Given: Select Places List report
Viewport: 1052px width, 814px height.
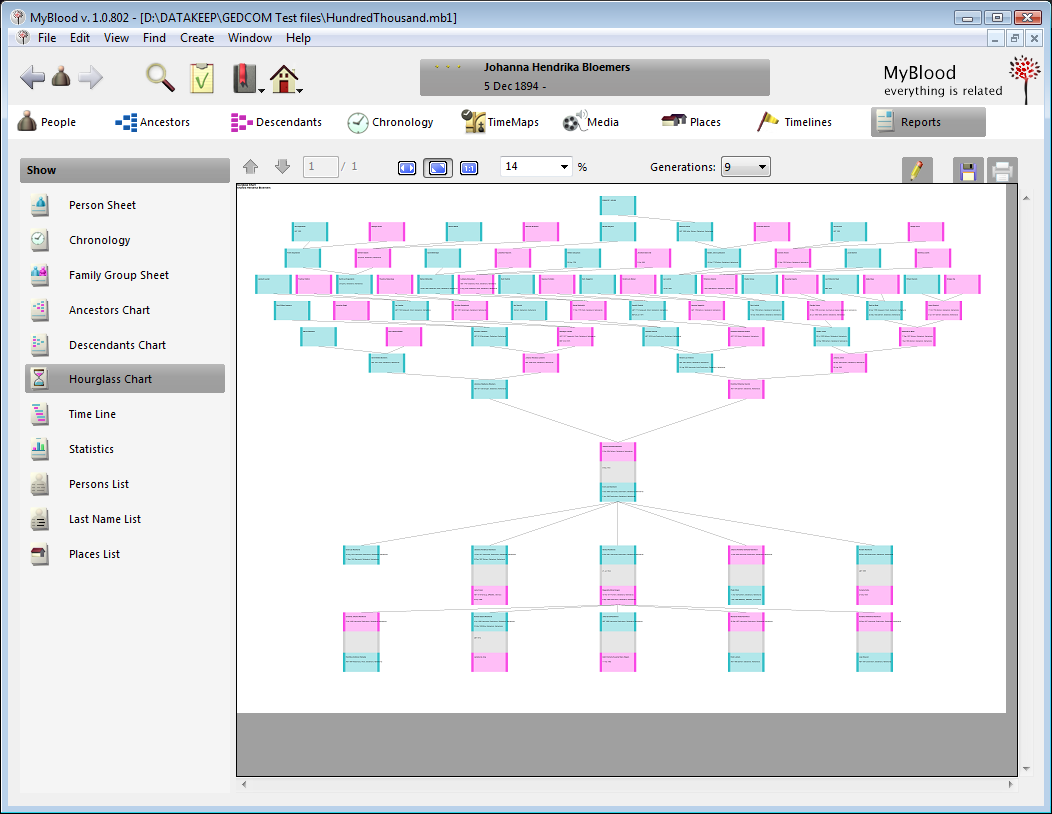Looking at the screenshot, I should [125, 554].
